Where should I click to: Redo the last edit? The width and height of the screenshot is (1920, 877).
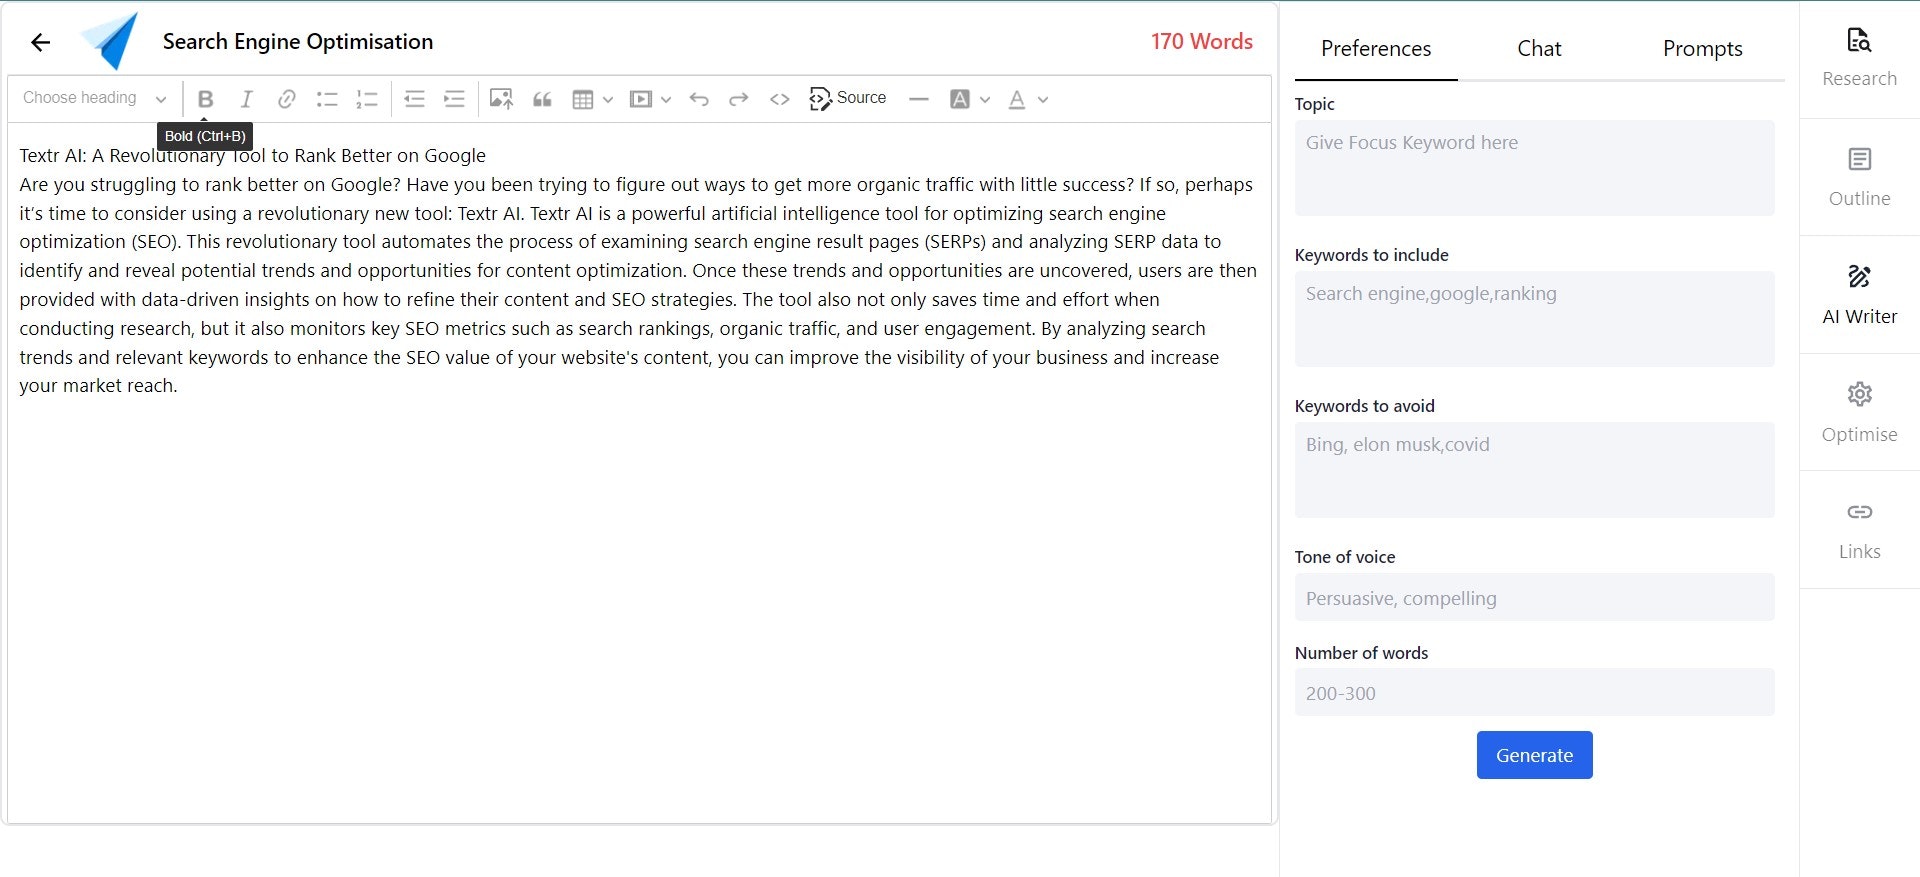pos(739,99)
